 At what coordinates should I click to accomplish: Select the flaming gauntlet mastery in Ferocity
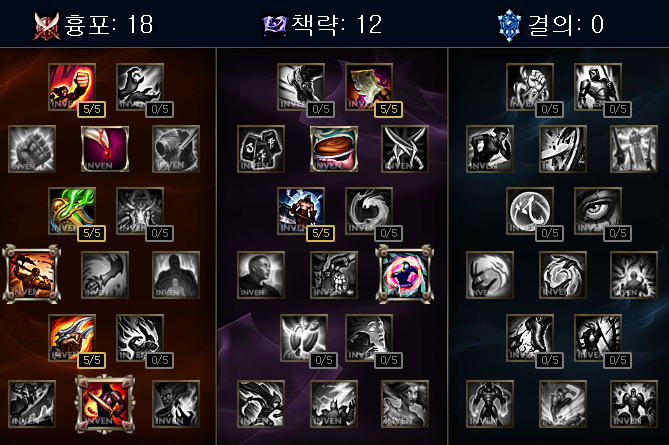72,338
